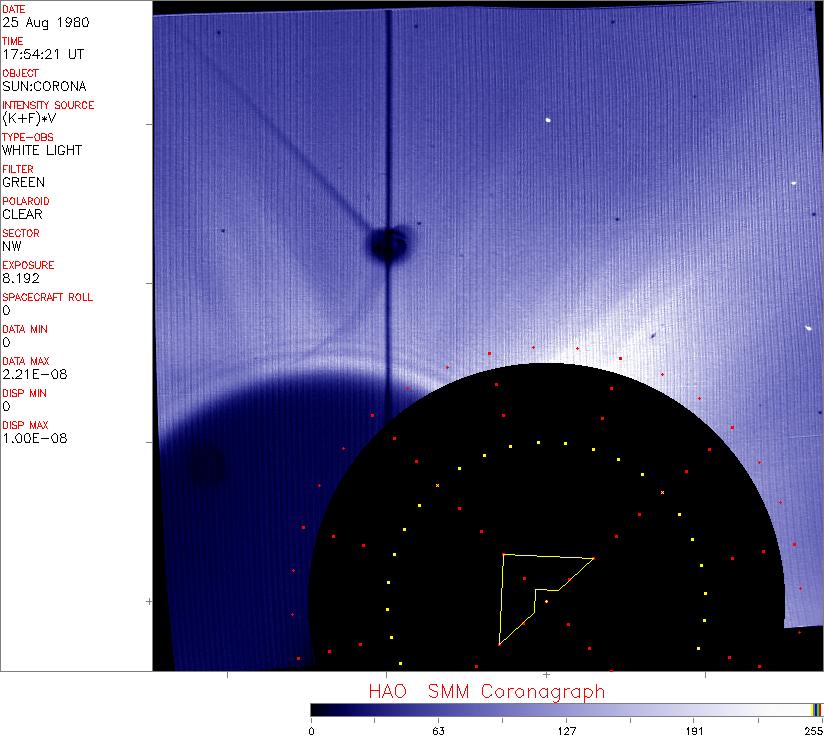This screenshot has width=824, height=736.
Task: Click the polaroid value "CLEAR"
Action: pyautogui.click(x=23, y=214)
